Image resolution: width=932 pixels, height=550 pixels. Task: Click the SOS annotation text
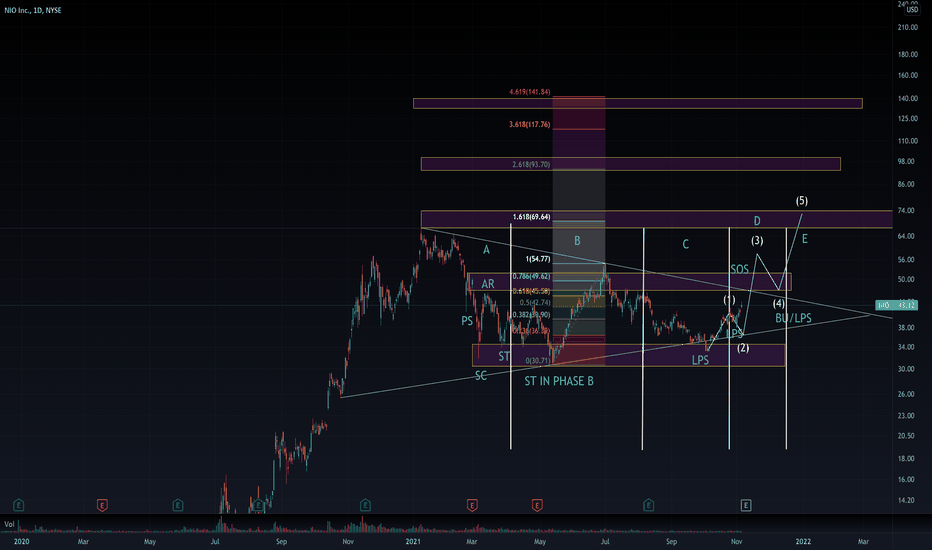739,269
